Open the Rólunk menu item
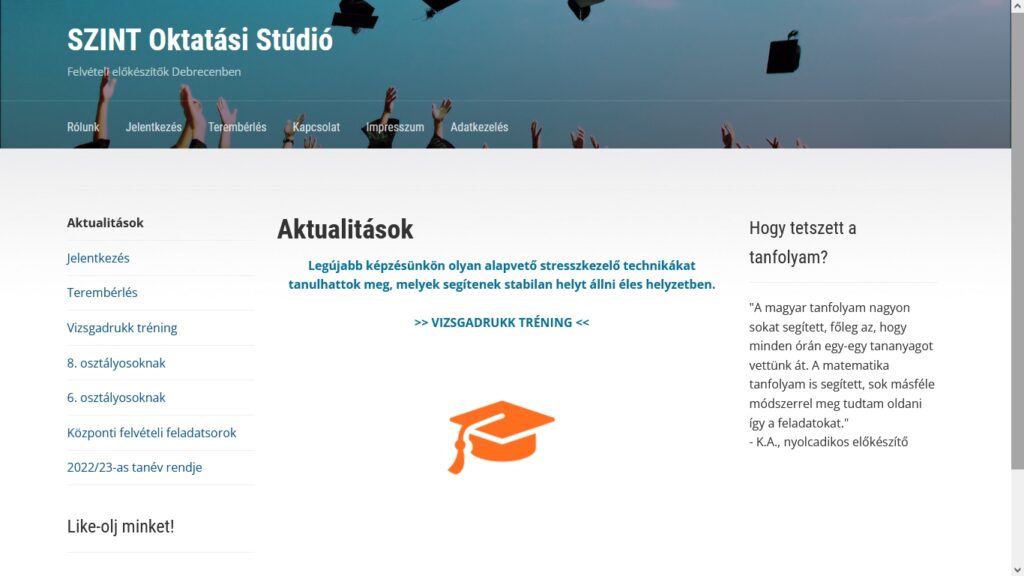Image resolution: width=1024 pixels, height=576 pixels. coord(83,127)
